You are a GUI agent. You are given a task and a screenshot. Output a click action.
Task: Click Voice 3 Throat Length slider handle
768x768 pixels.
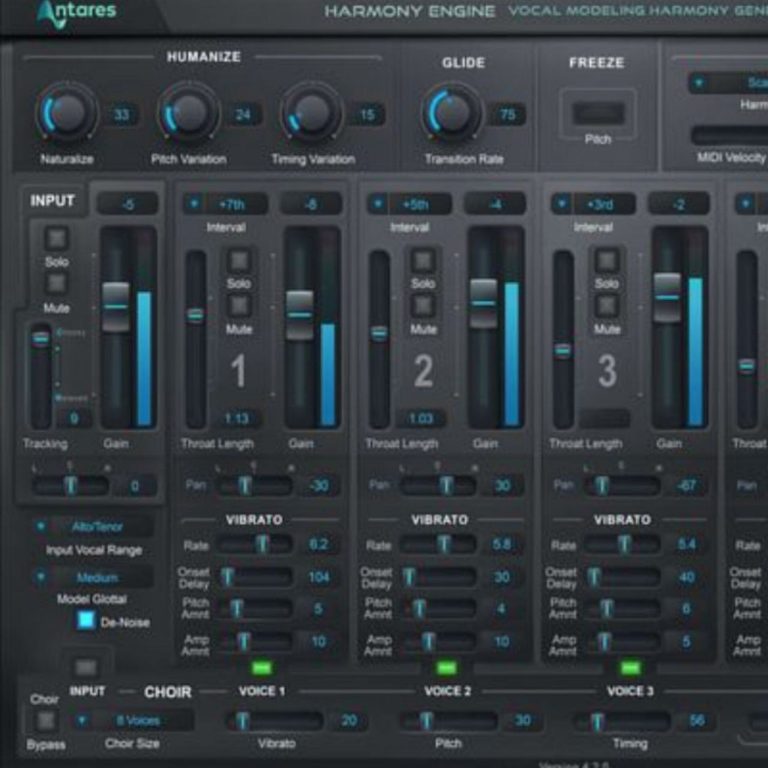(x=563, y=351)
